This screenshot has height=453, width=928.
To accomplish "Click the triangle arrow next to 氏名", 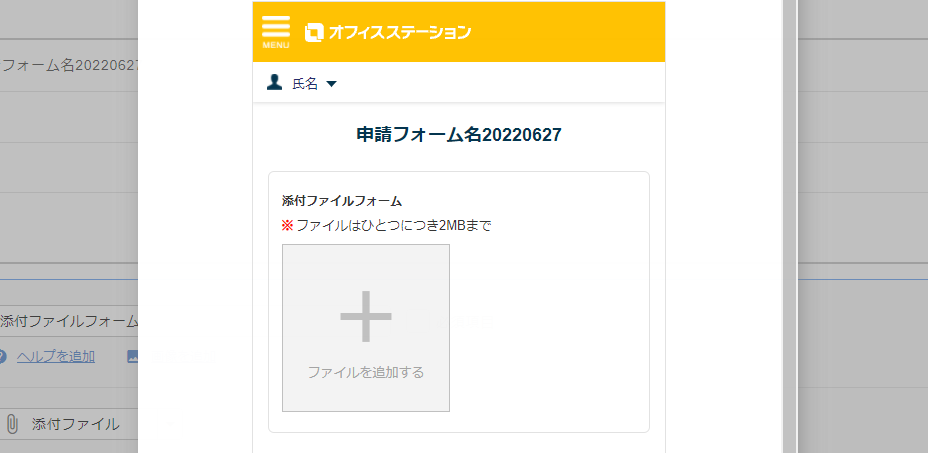I will point(331,84).
